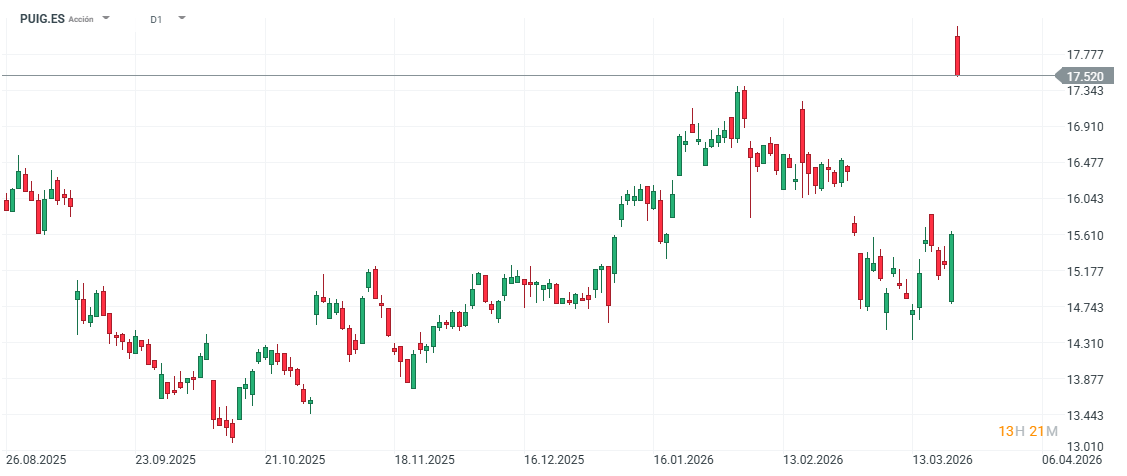Select the latest red candle above 17.520
The height and width of the screenshot is (476, 1127).
pos(958,54)
